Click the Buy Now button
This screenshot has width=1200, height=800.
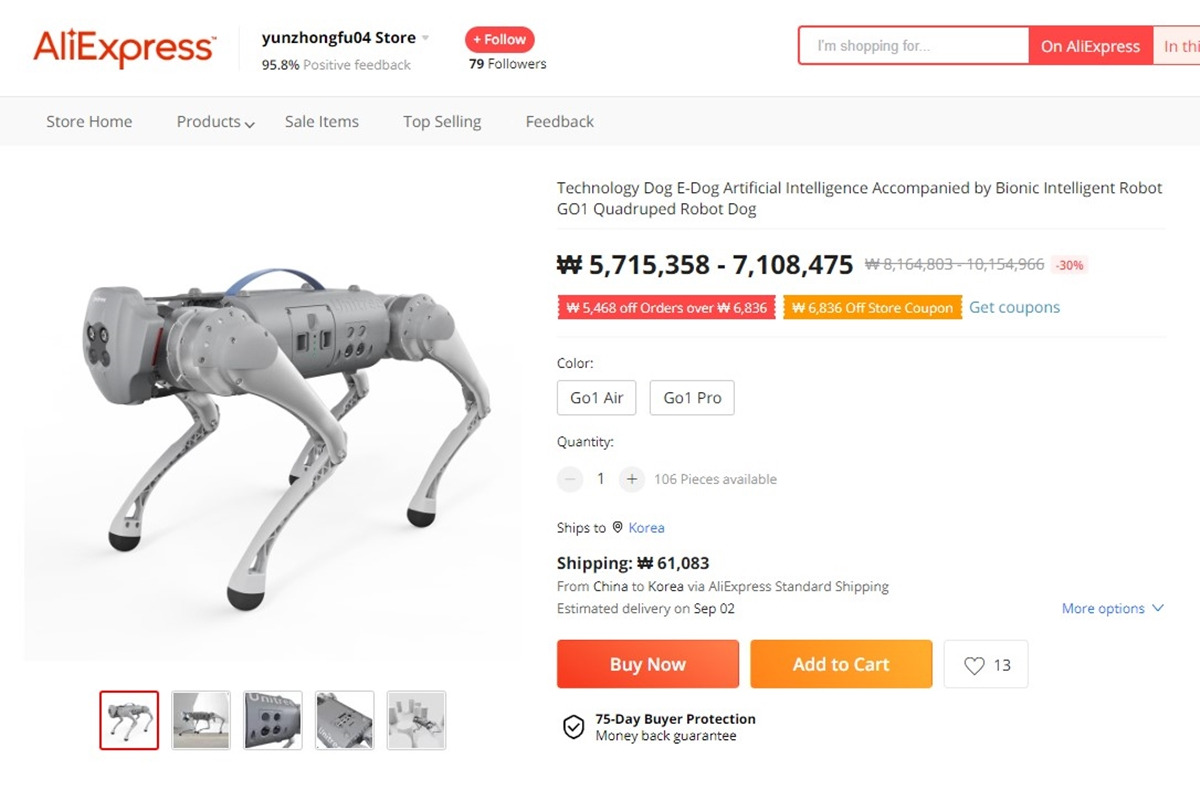click(648, 664)
